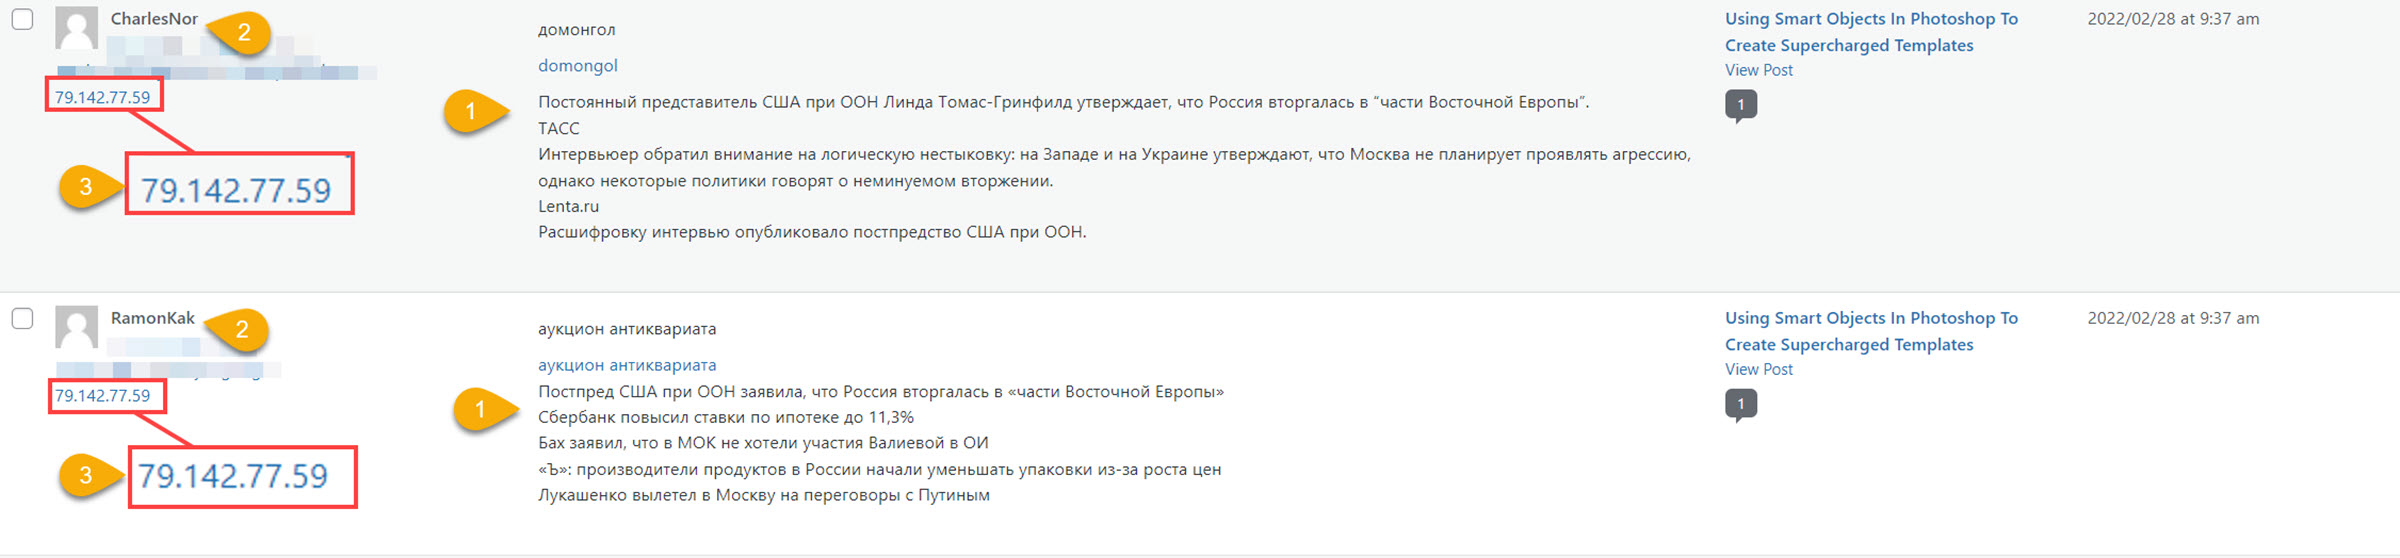Click View Post in the second row
The width and height of the screenshot is (2400, 558).
pyautogui.click(x=1759, y=369)
